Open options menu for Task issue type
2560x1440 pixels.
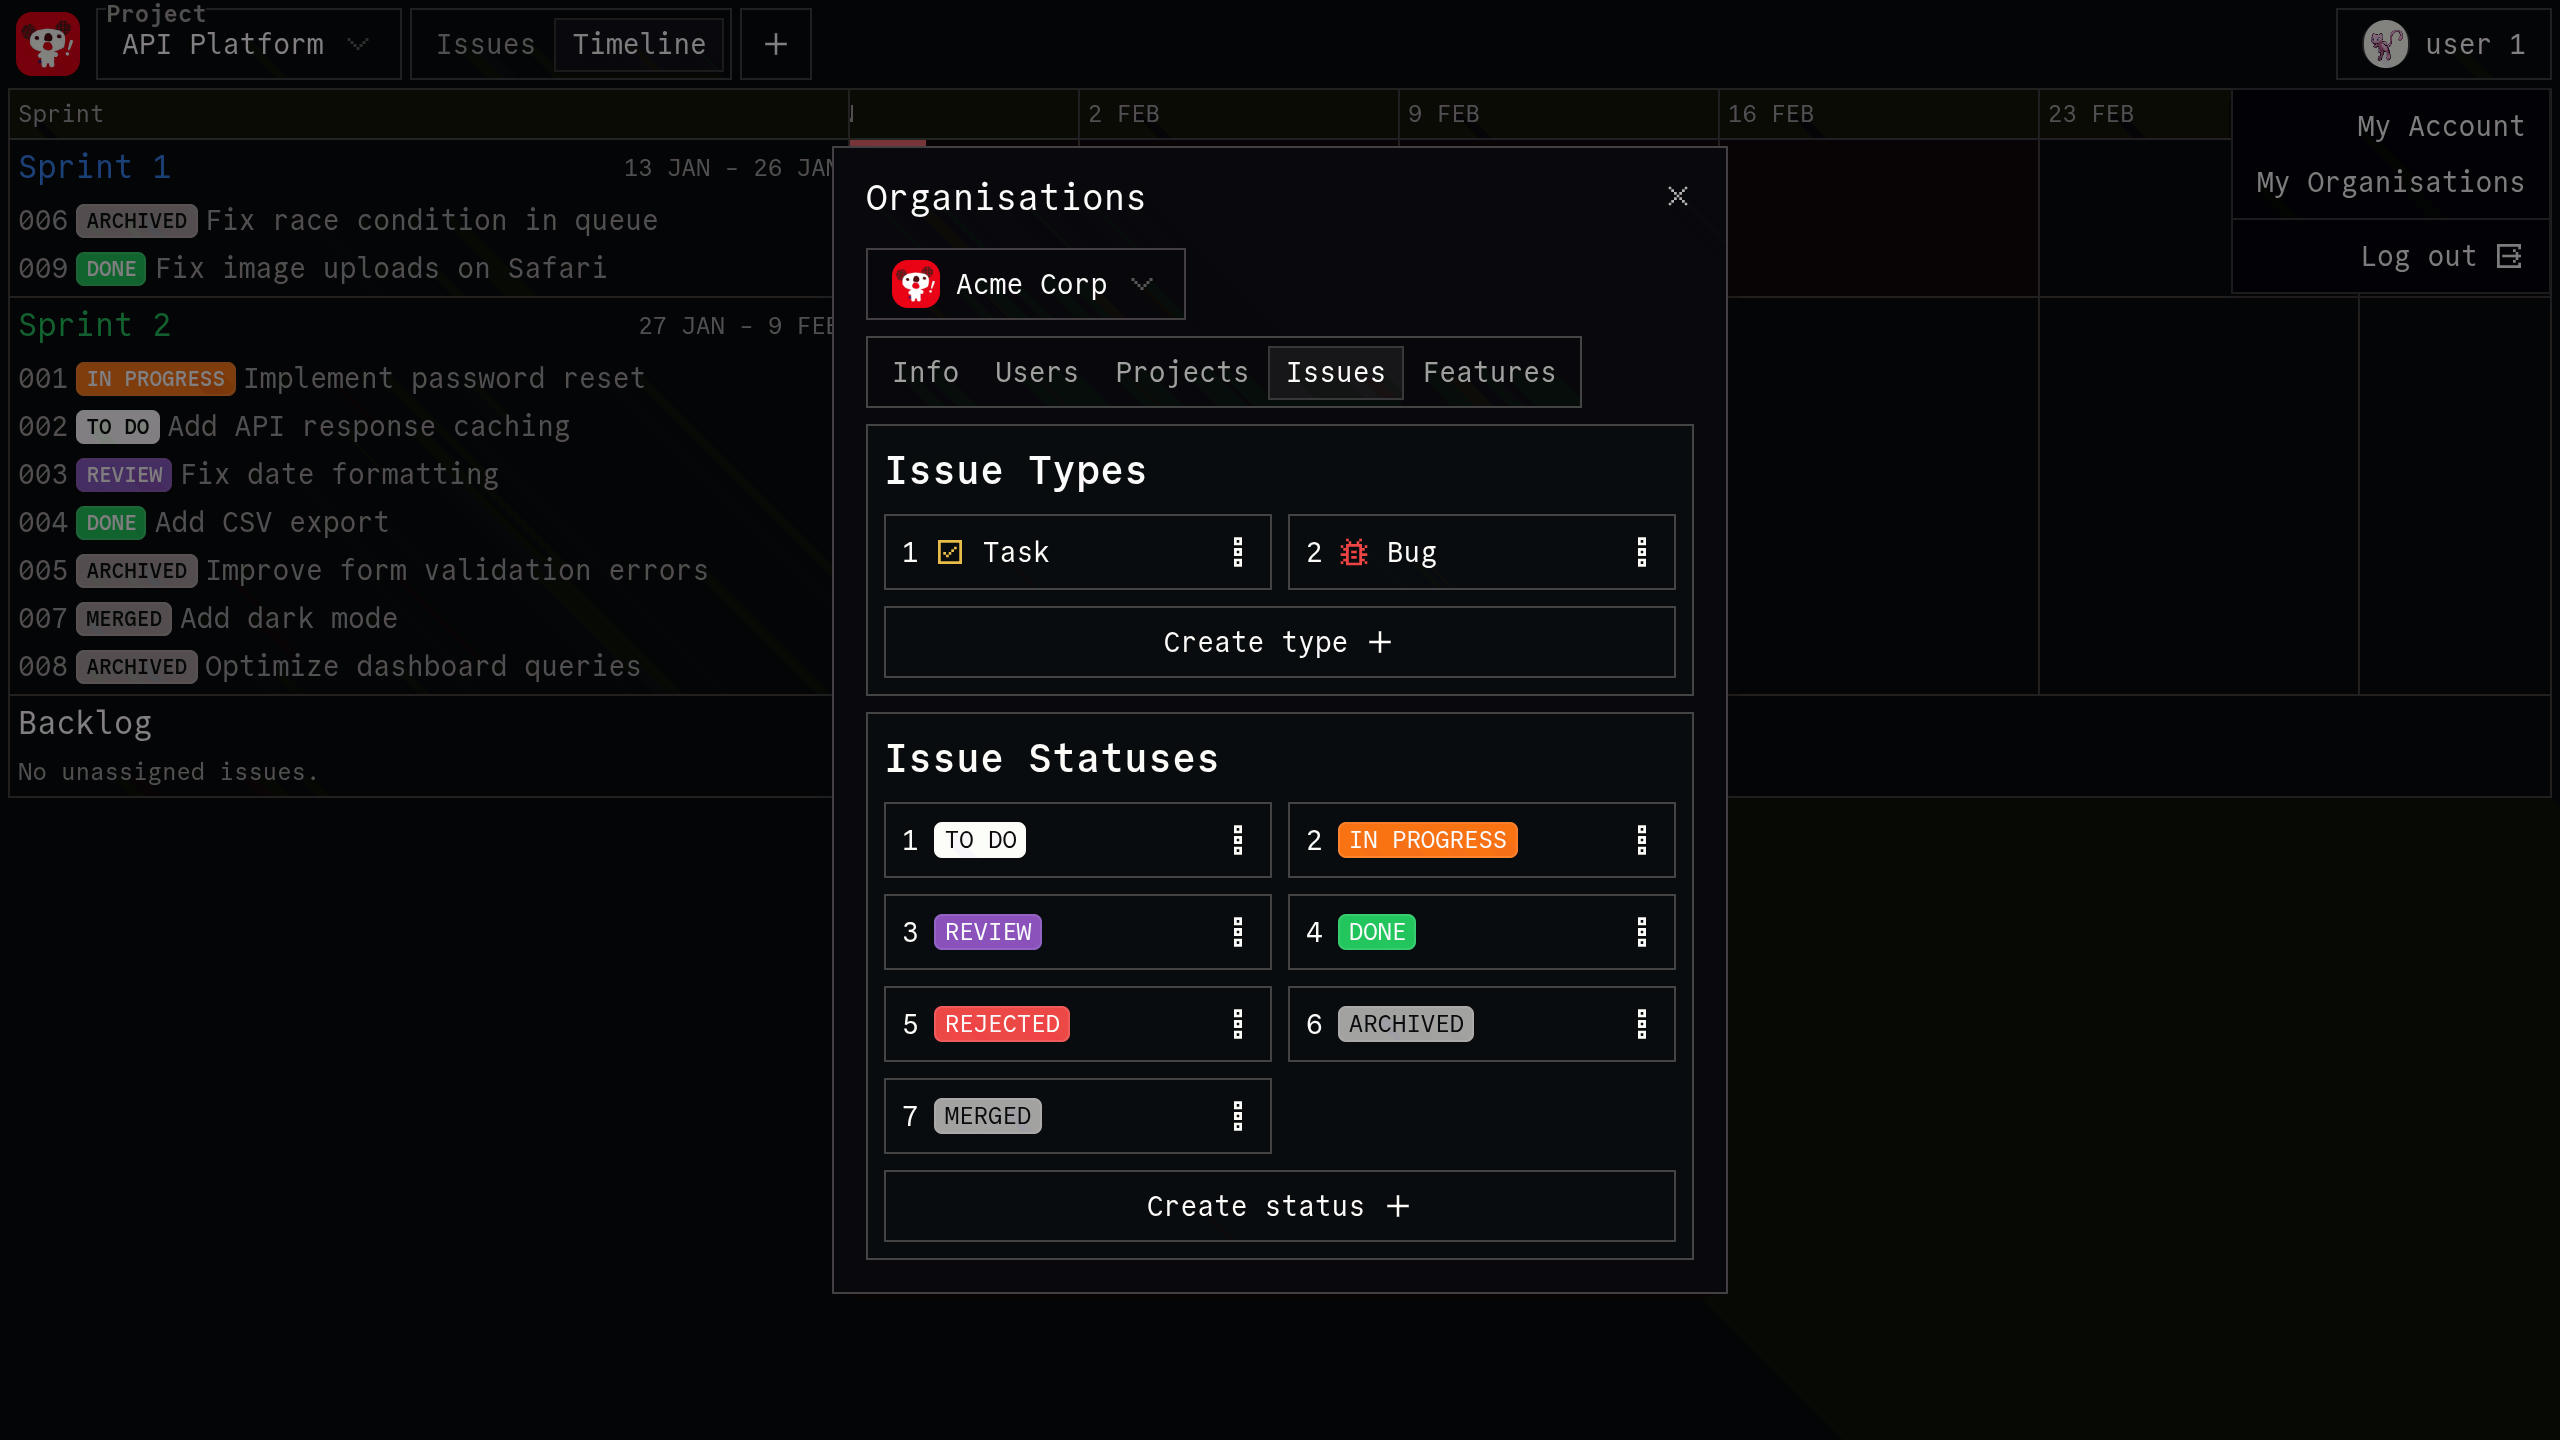coord(1238,552)
